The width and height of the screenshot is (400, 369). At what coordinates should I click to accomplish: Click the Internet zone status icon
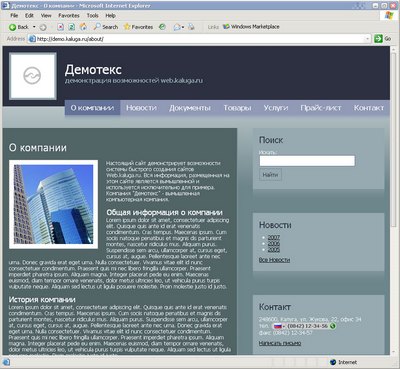tap(333, 362)
